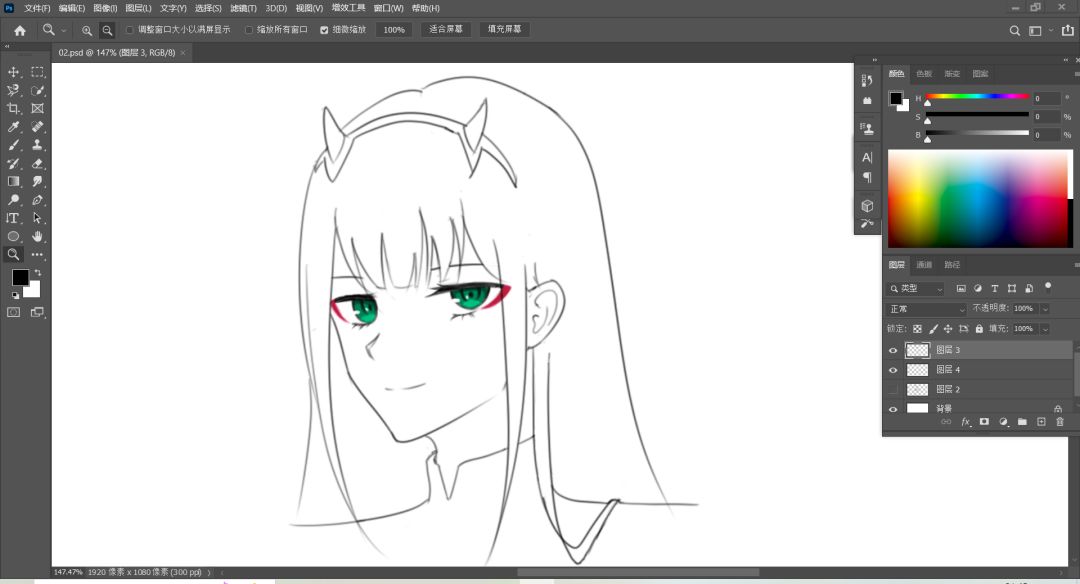The width and height of the screenshot is (1080, 584).
Task: Open the 滤镜(T) menu
Action: point(243,8)
